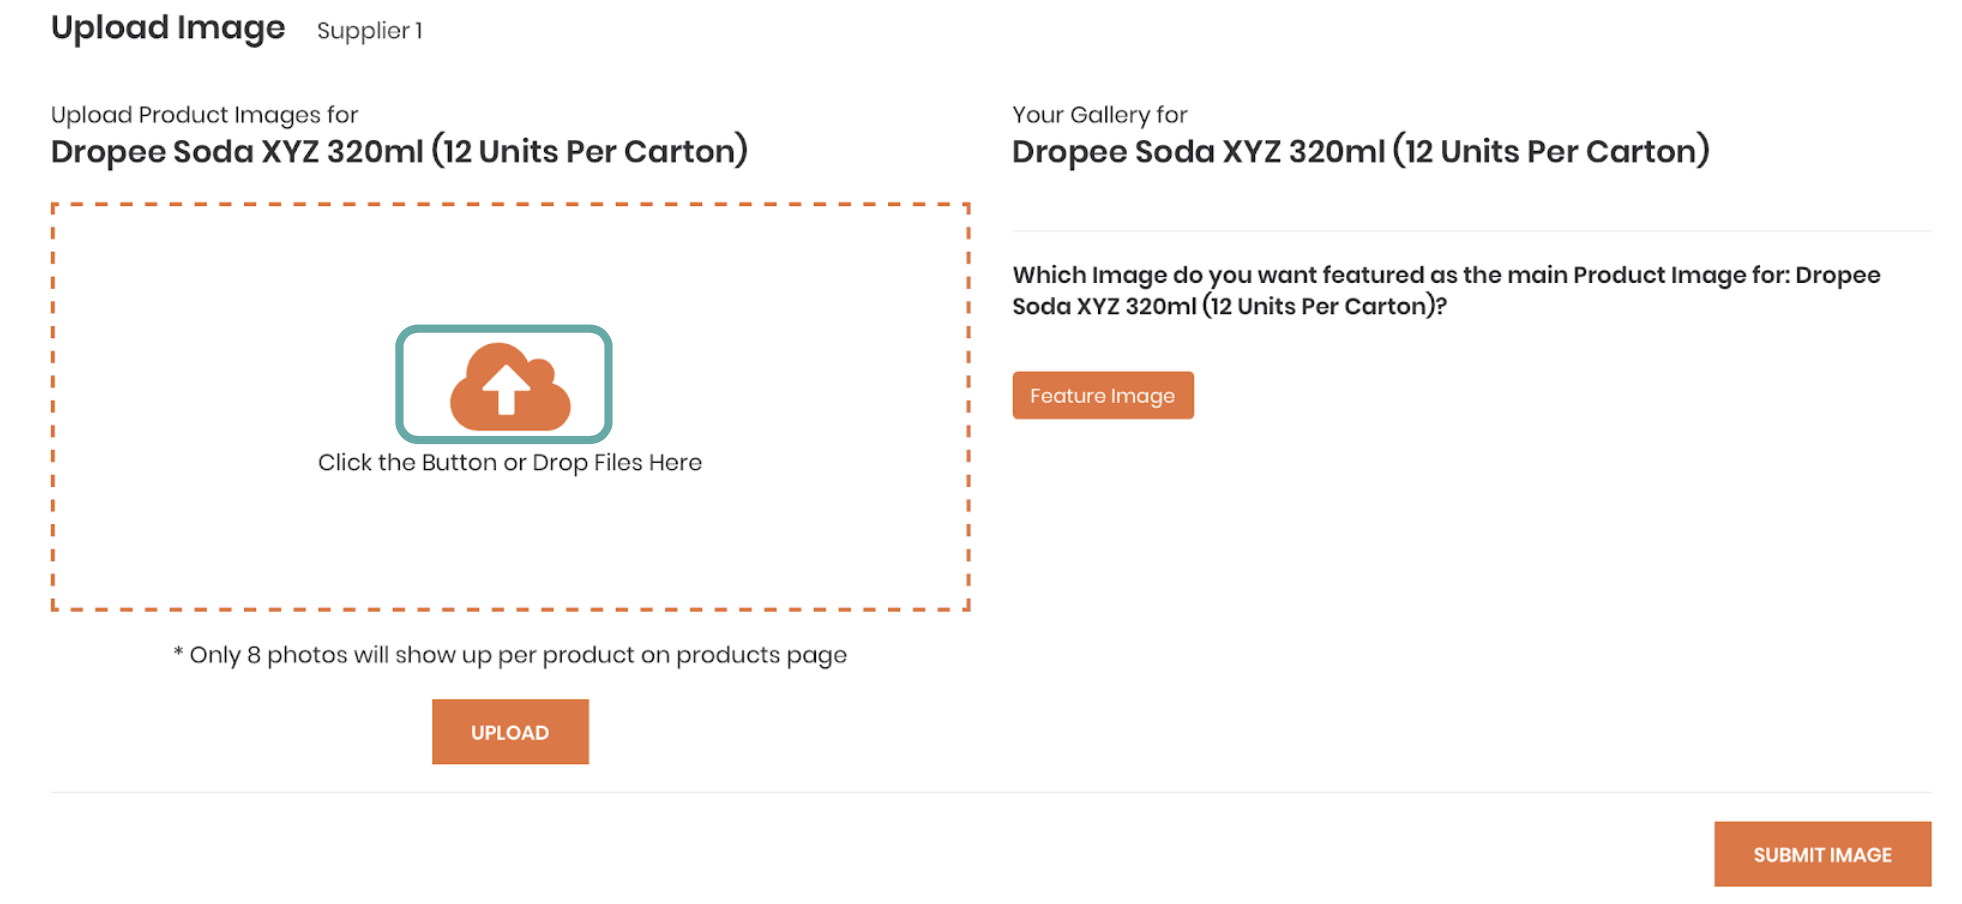Image resolution: width=1962 pixels, height=904 pixels.
Task: Click the Supplier 1 label
Action: 370,31
